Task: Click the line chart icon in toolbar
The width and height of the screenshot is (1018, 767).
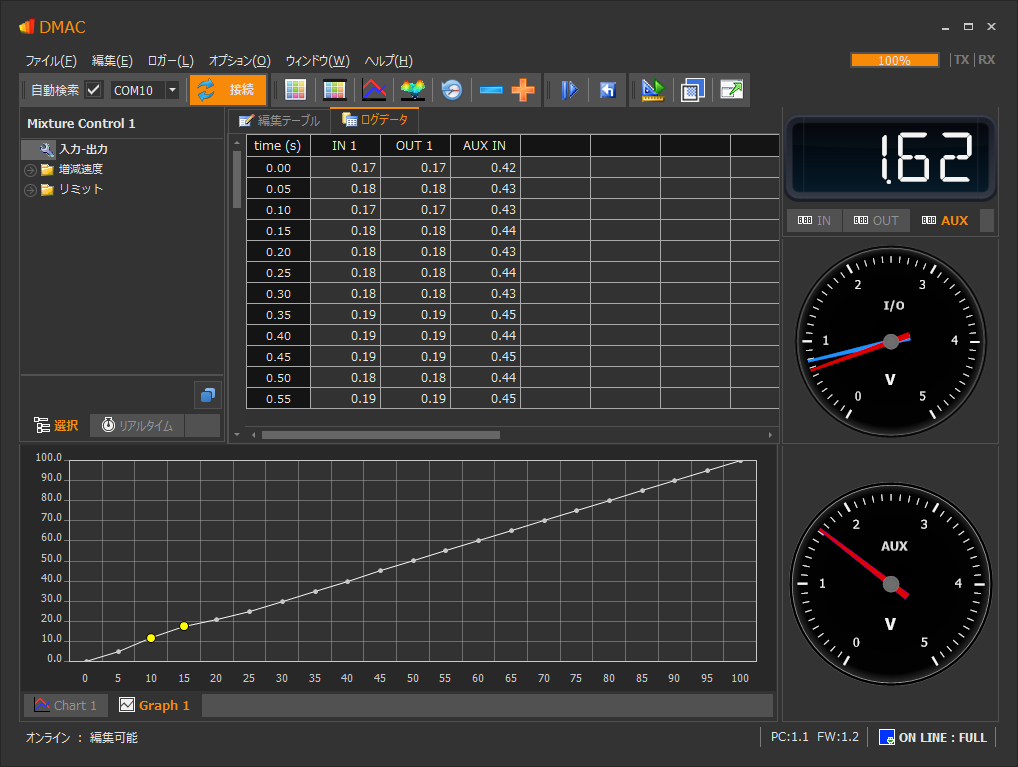Action: [x=374, y=90]
